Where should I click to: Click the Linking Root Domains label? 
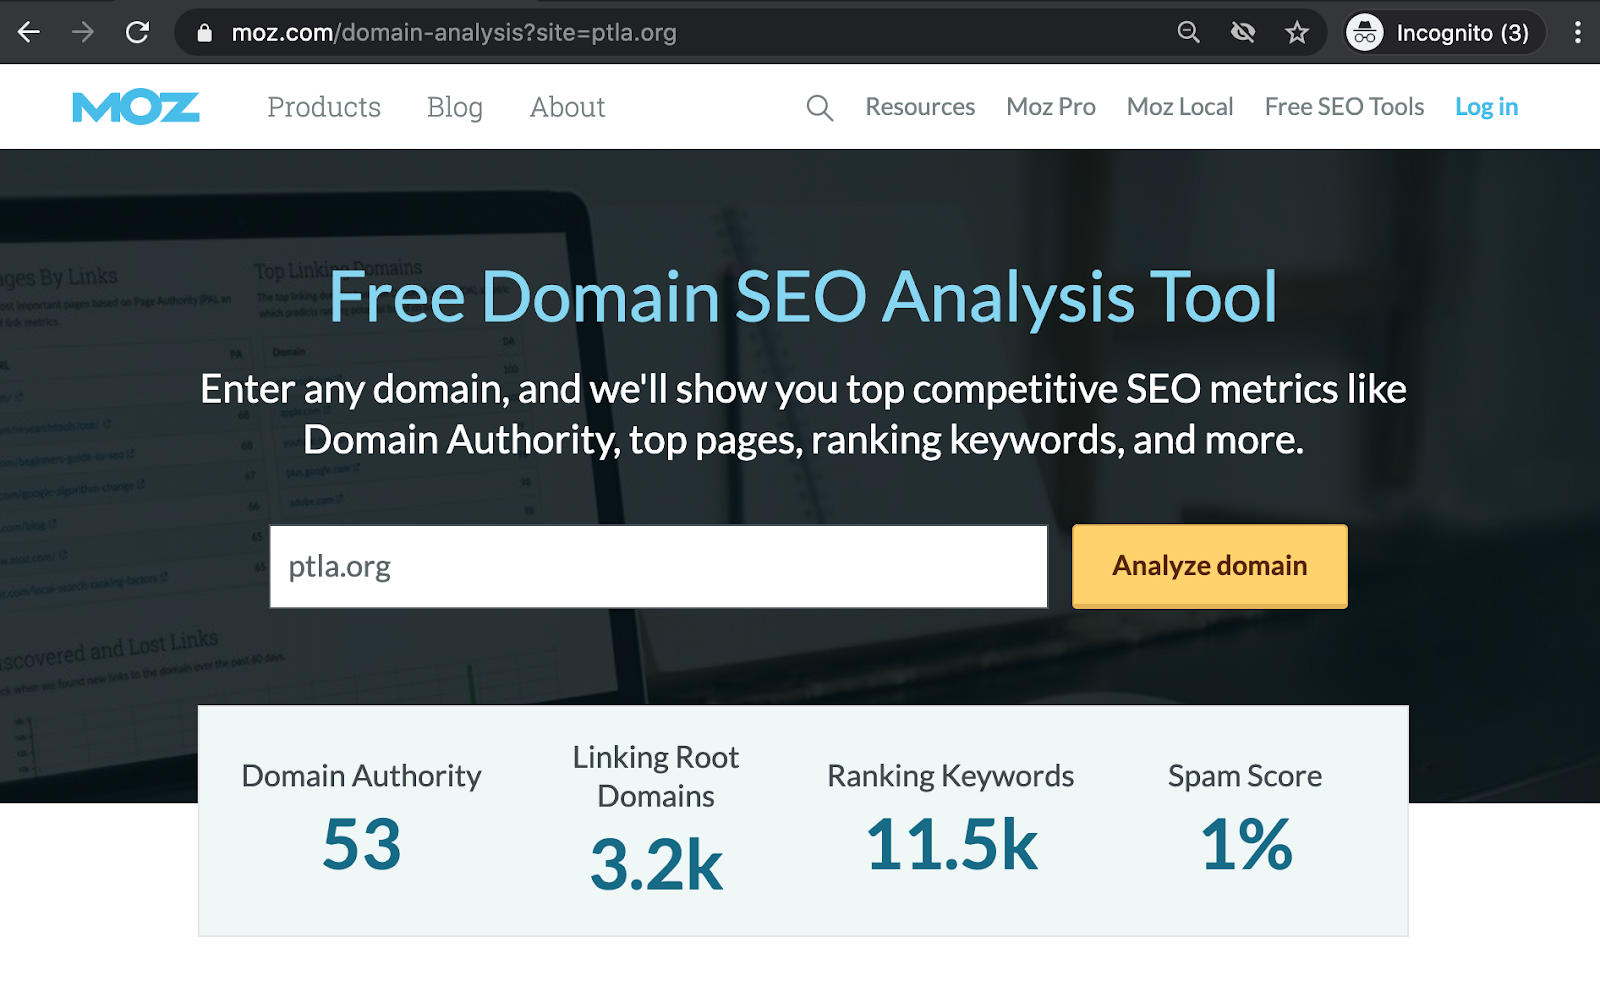[656, 776]
